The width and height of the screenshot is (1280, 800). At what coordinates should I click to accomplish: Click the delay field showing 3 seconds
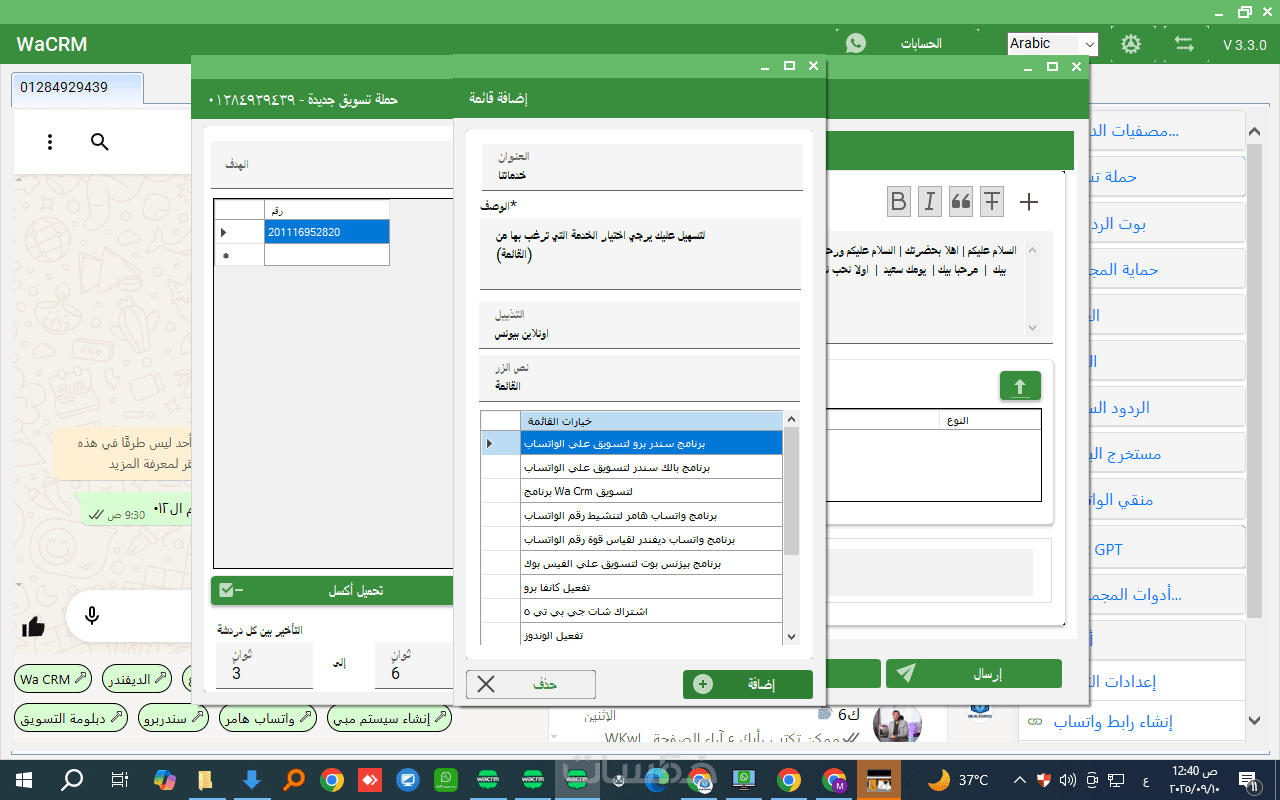[263, 666]
